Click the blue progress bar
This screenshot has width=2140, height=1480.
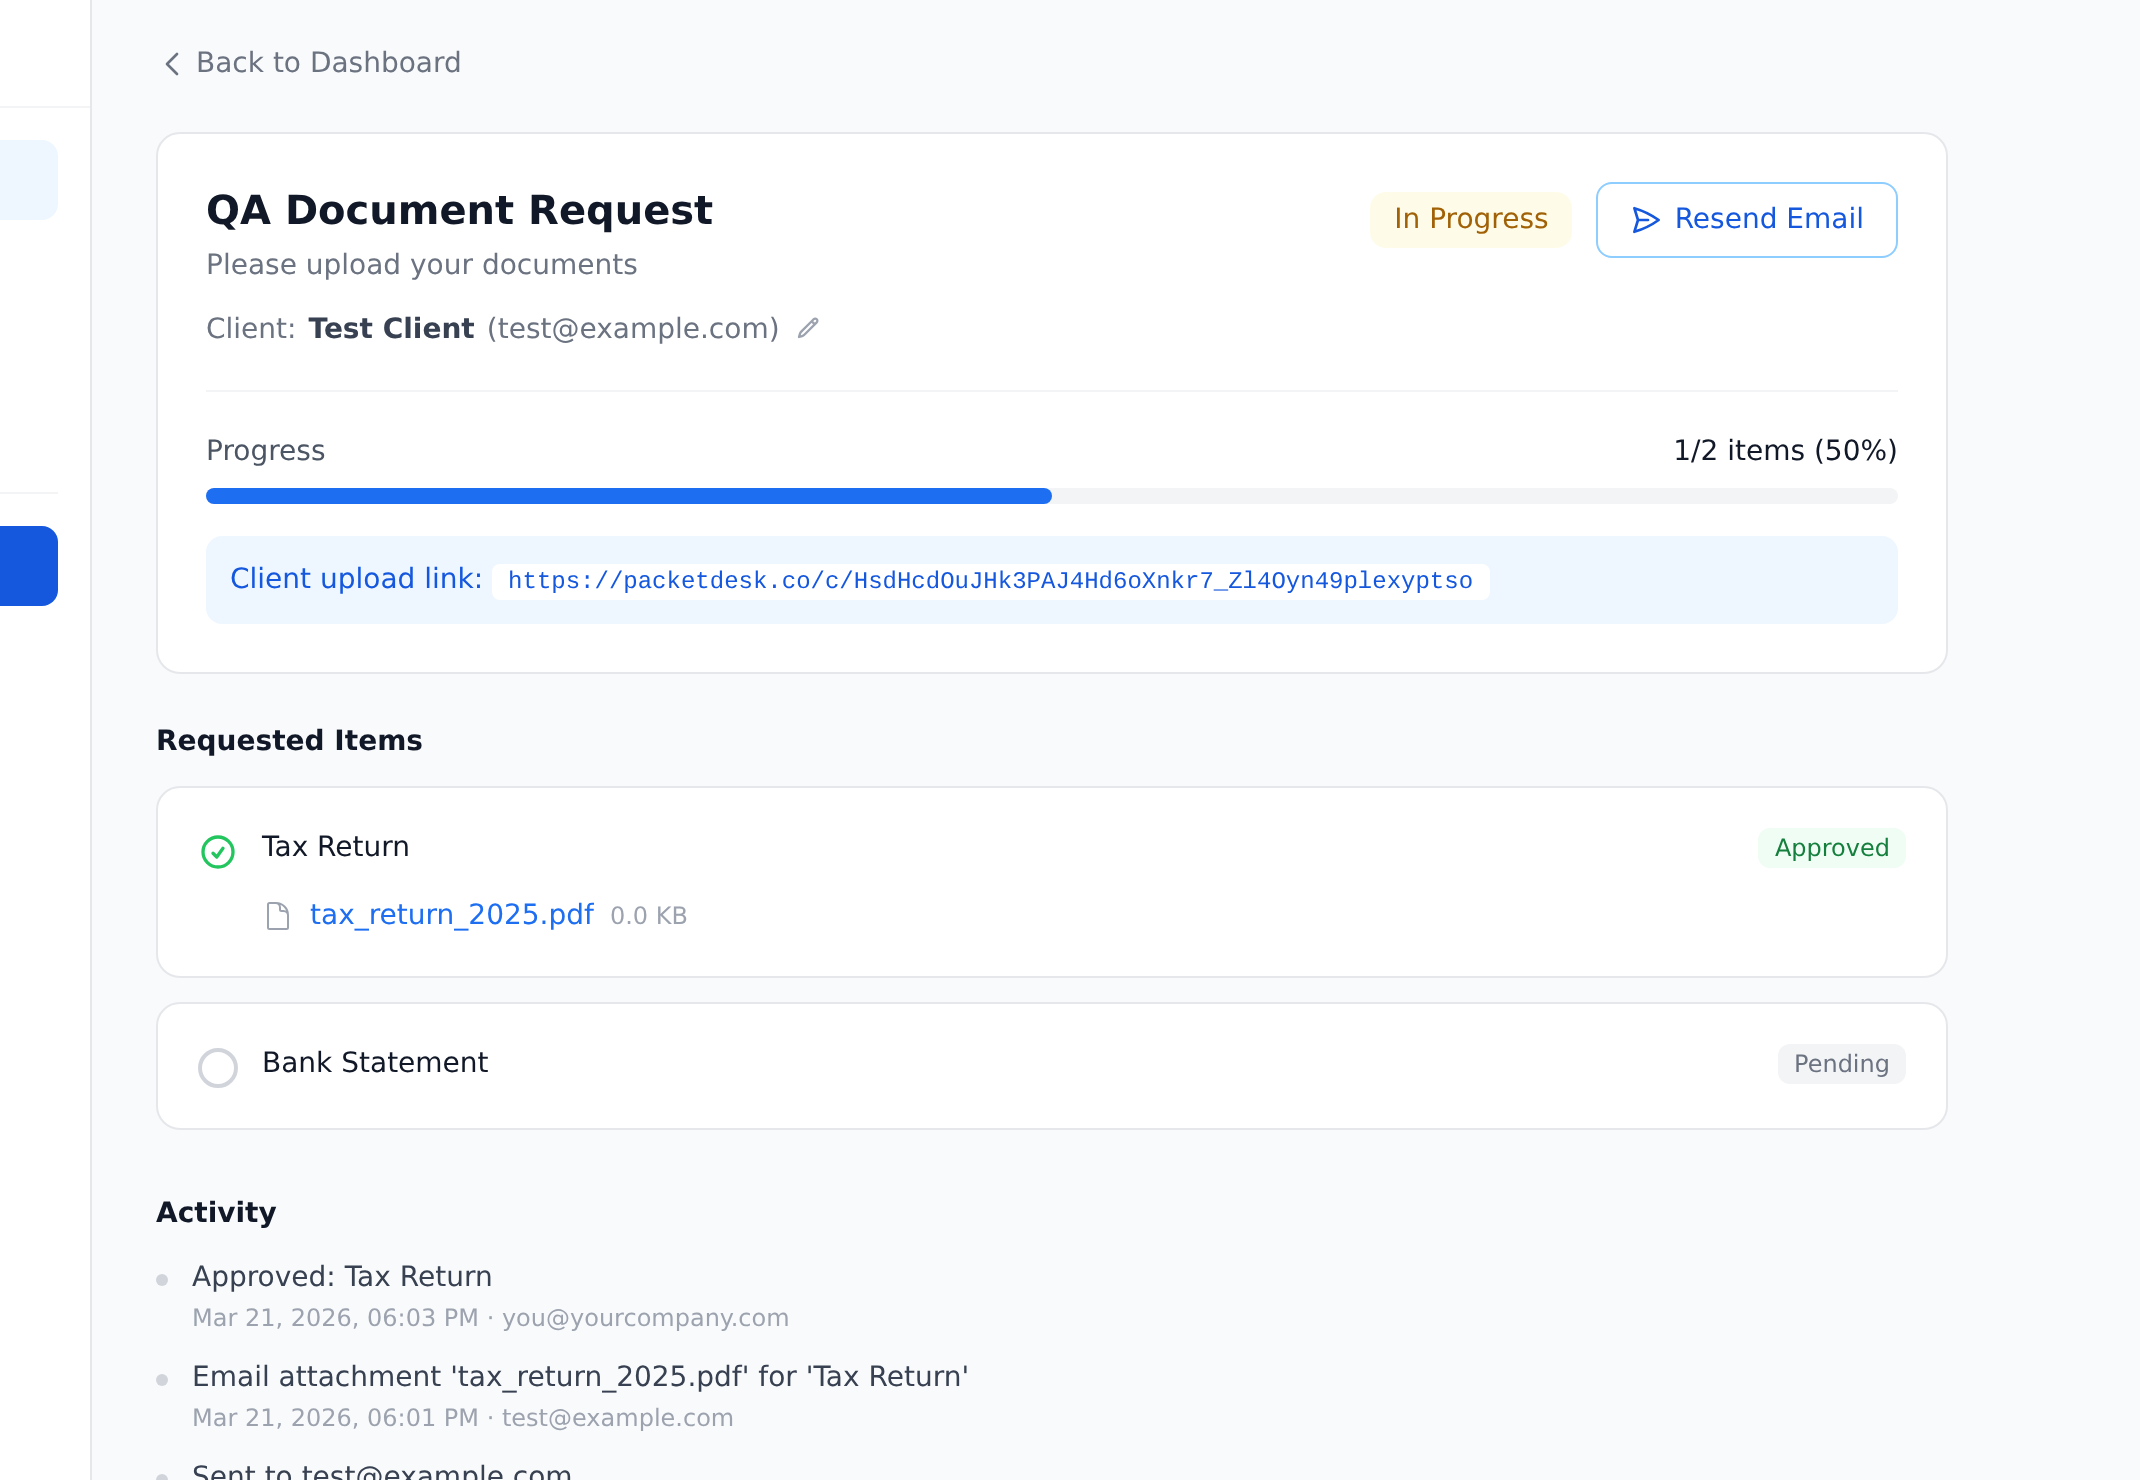coord(628,496)
